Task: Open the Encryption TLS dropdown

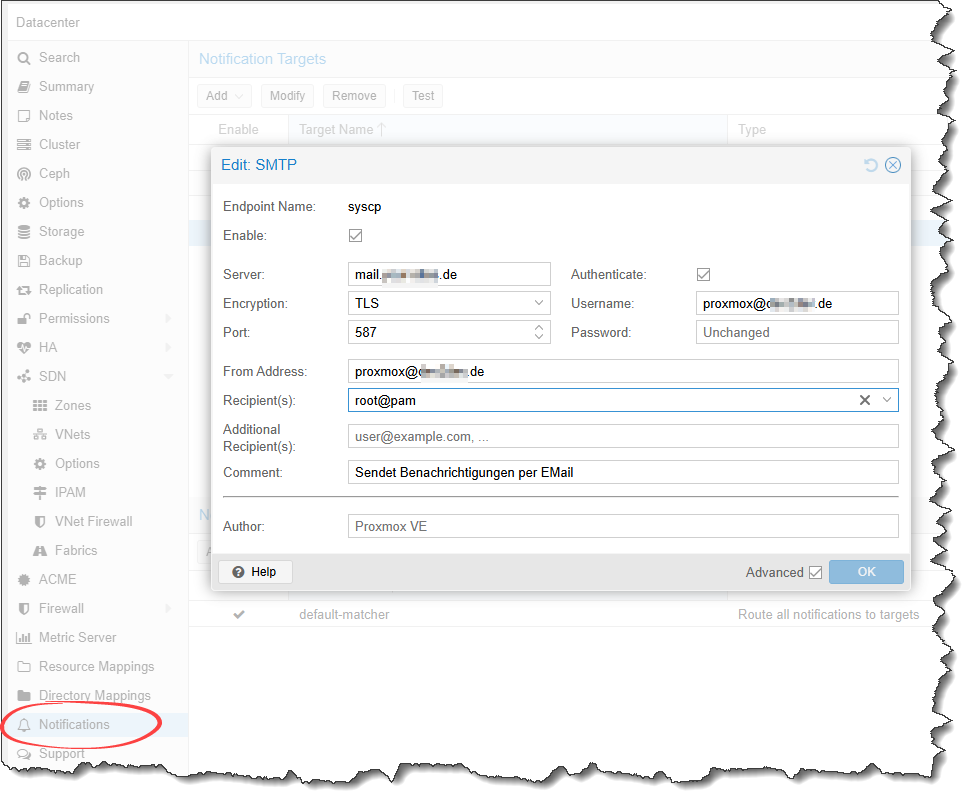Action: tap(539, 303)
